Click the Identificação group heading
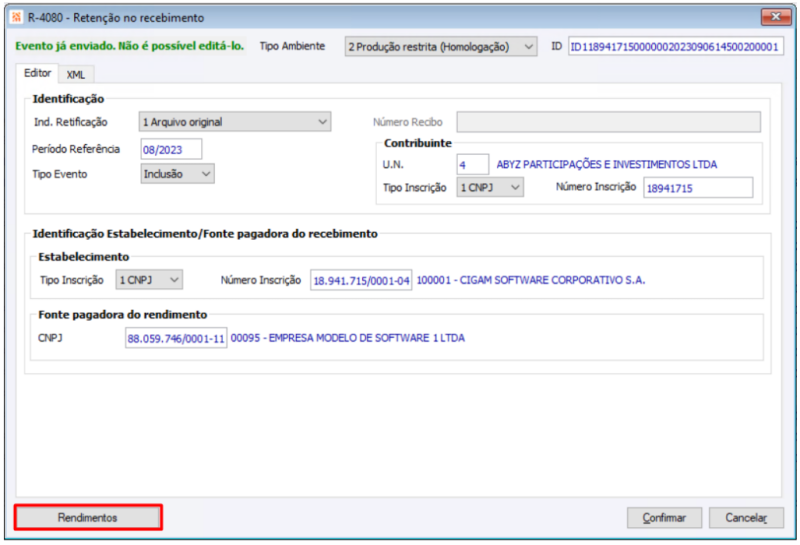 68,99
